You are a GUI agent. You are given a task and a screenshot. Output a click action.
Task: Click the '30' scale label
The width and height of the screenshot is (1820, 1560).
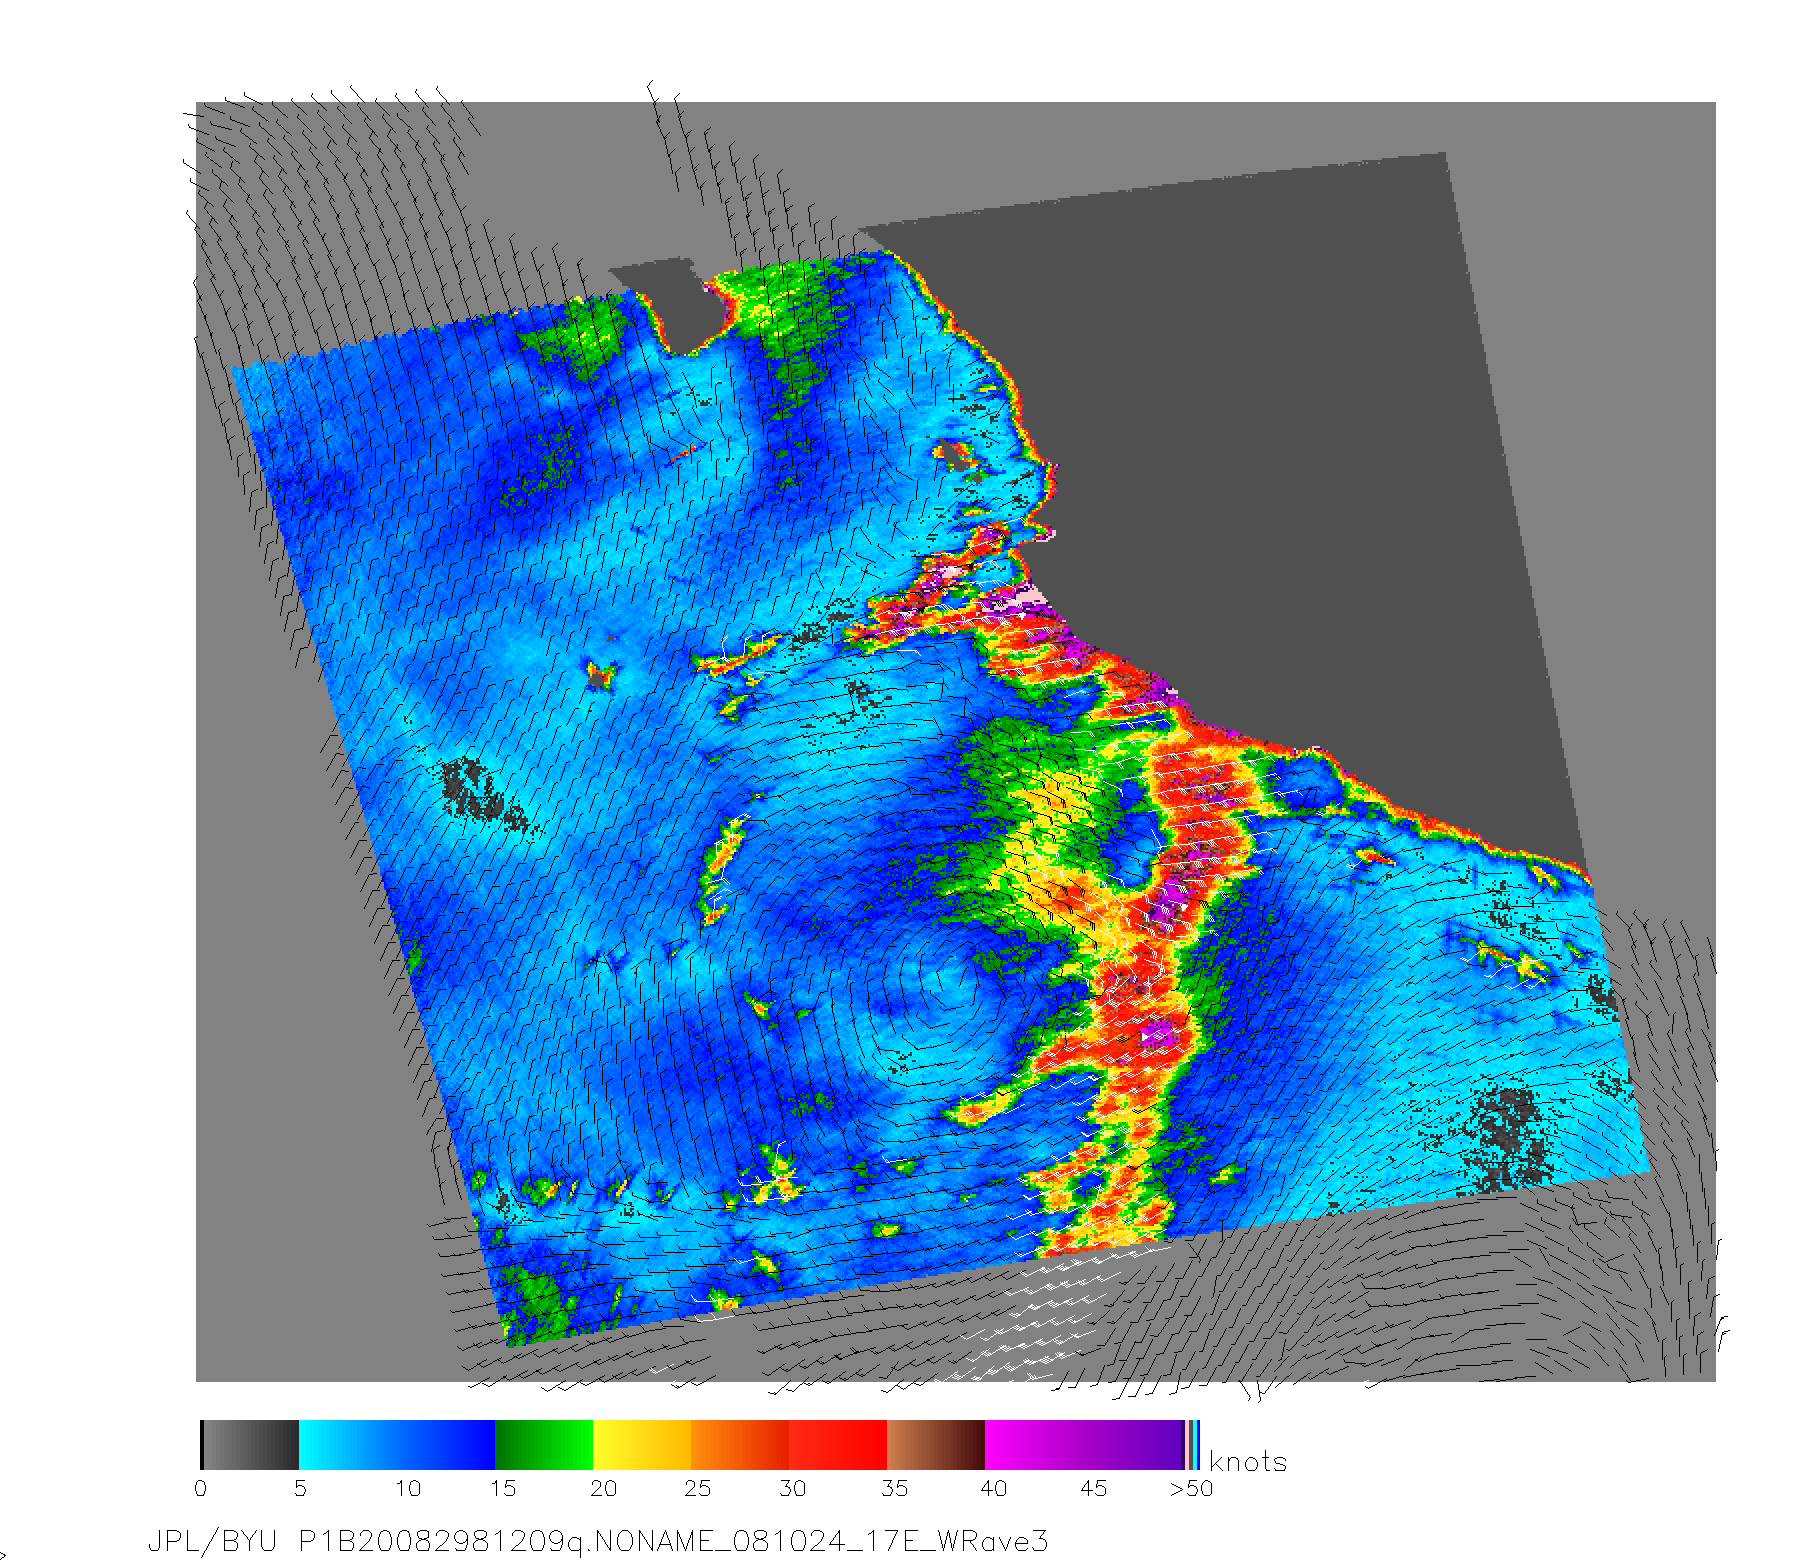coord(793,1488)
